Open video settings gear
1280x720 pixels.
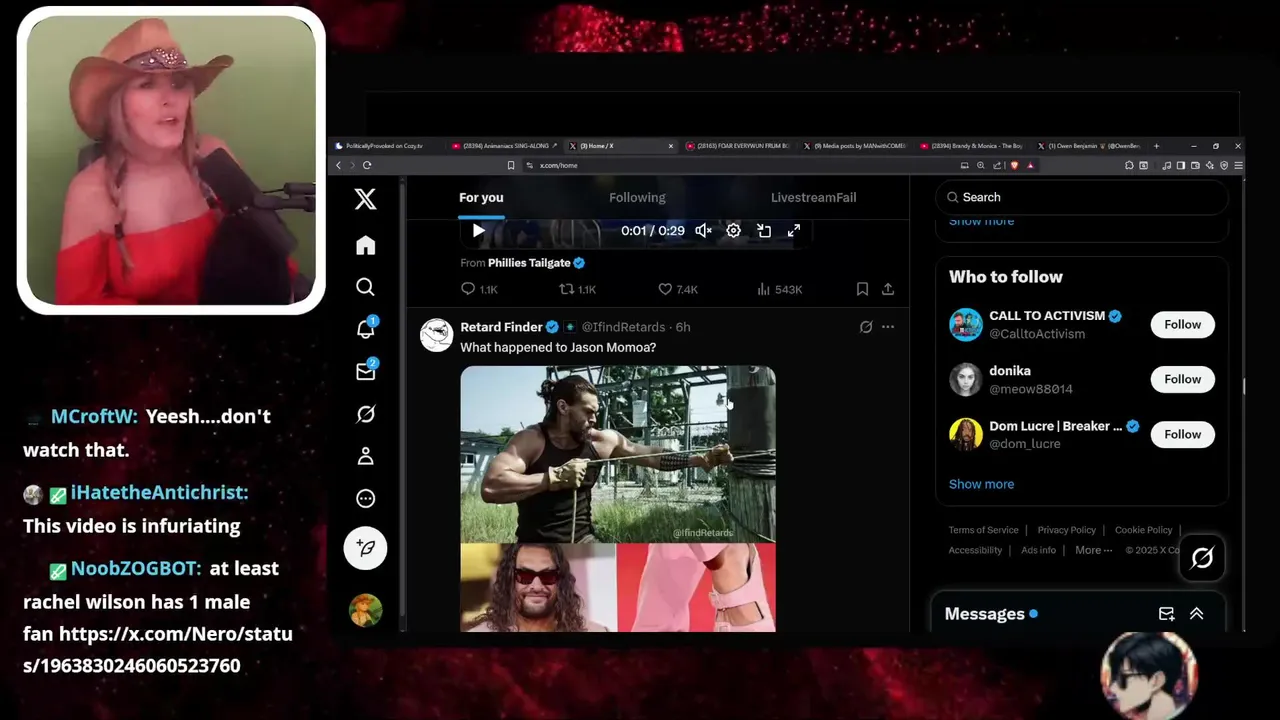[733, 231]
